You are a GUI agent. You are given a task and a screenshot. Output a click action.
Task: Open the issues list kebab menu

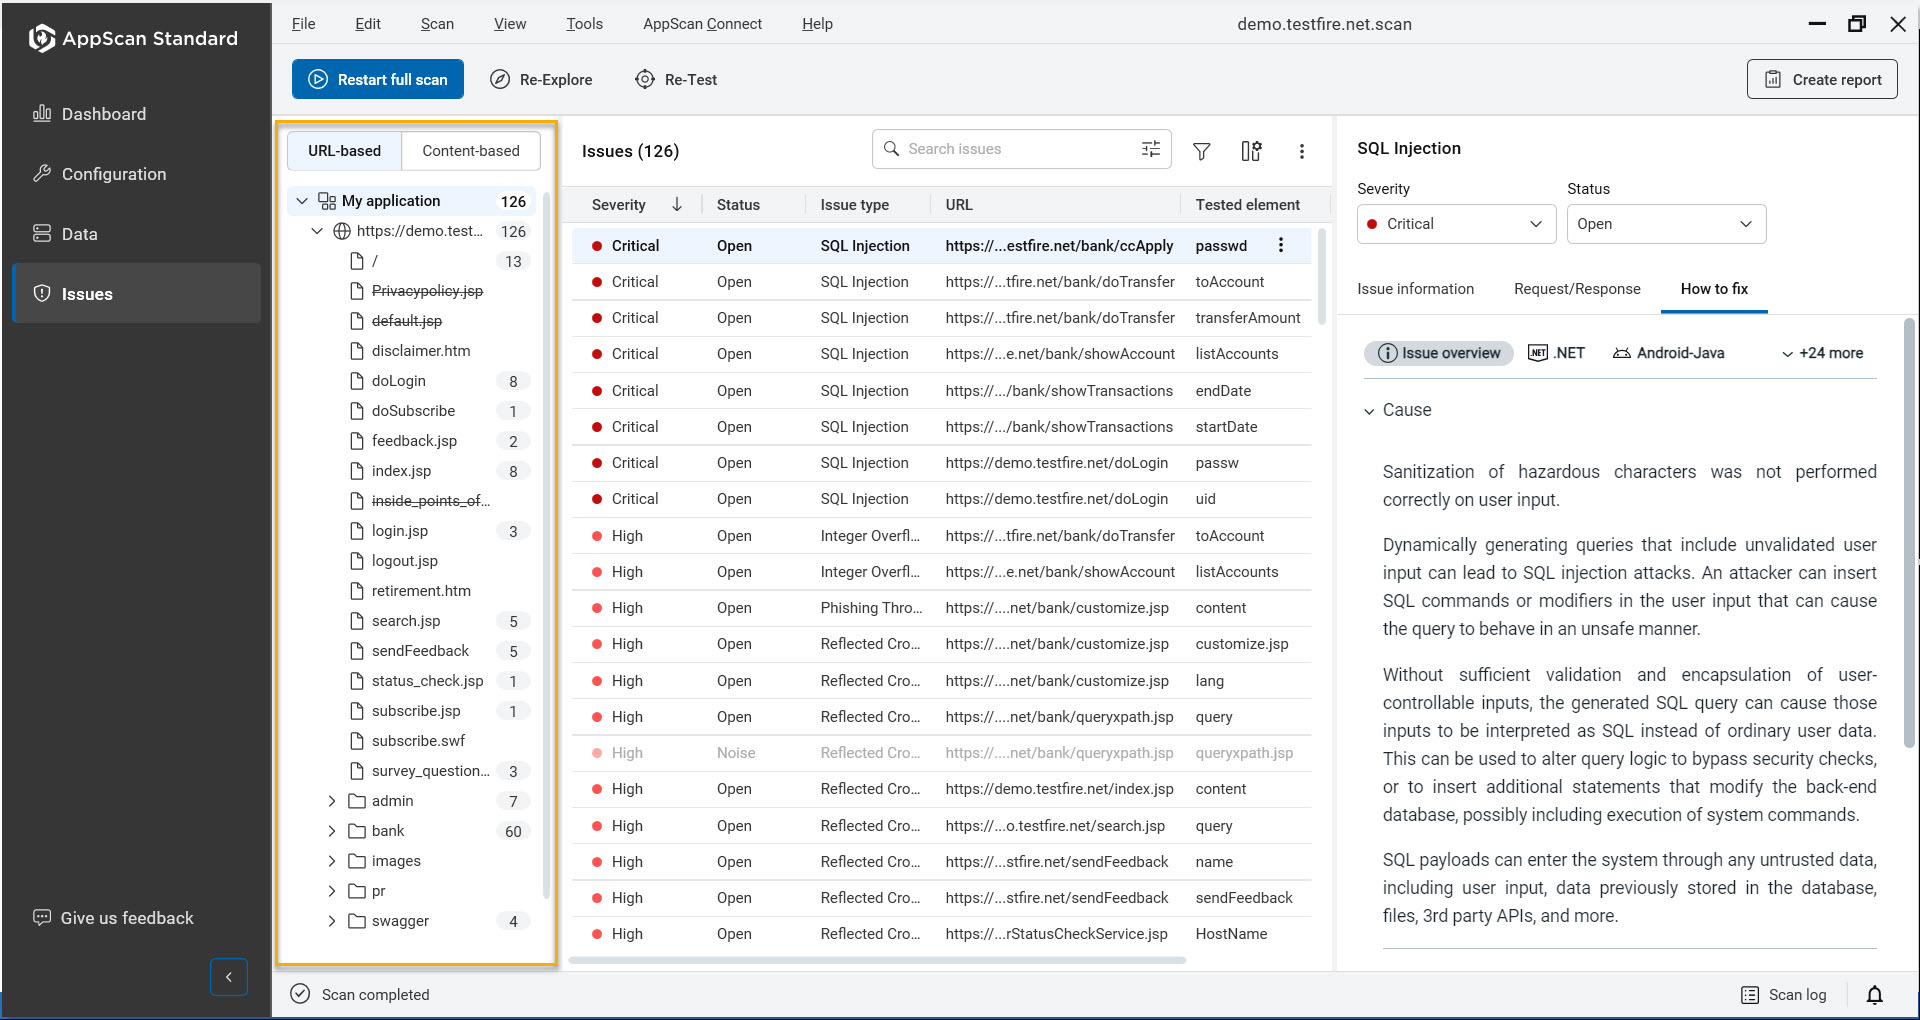1301,151
